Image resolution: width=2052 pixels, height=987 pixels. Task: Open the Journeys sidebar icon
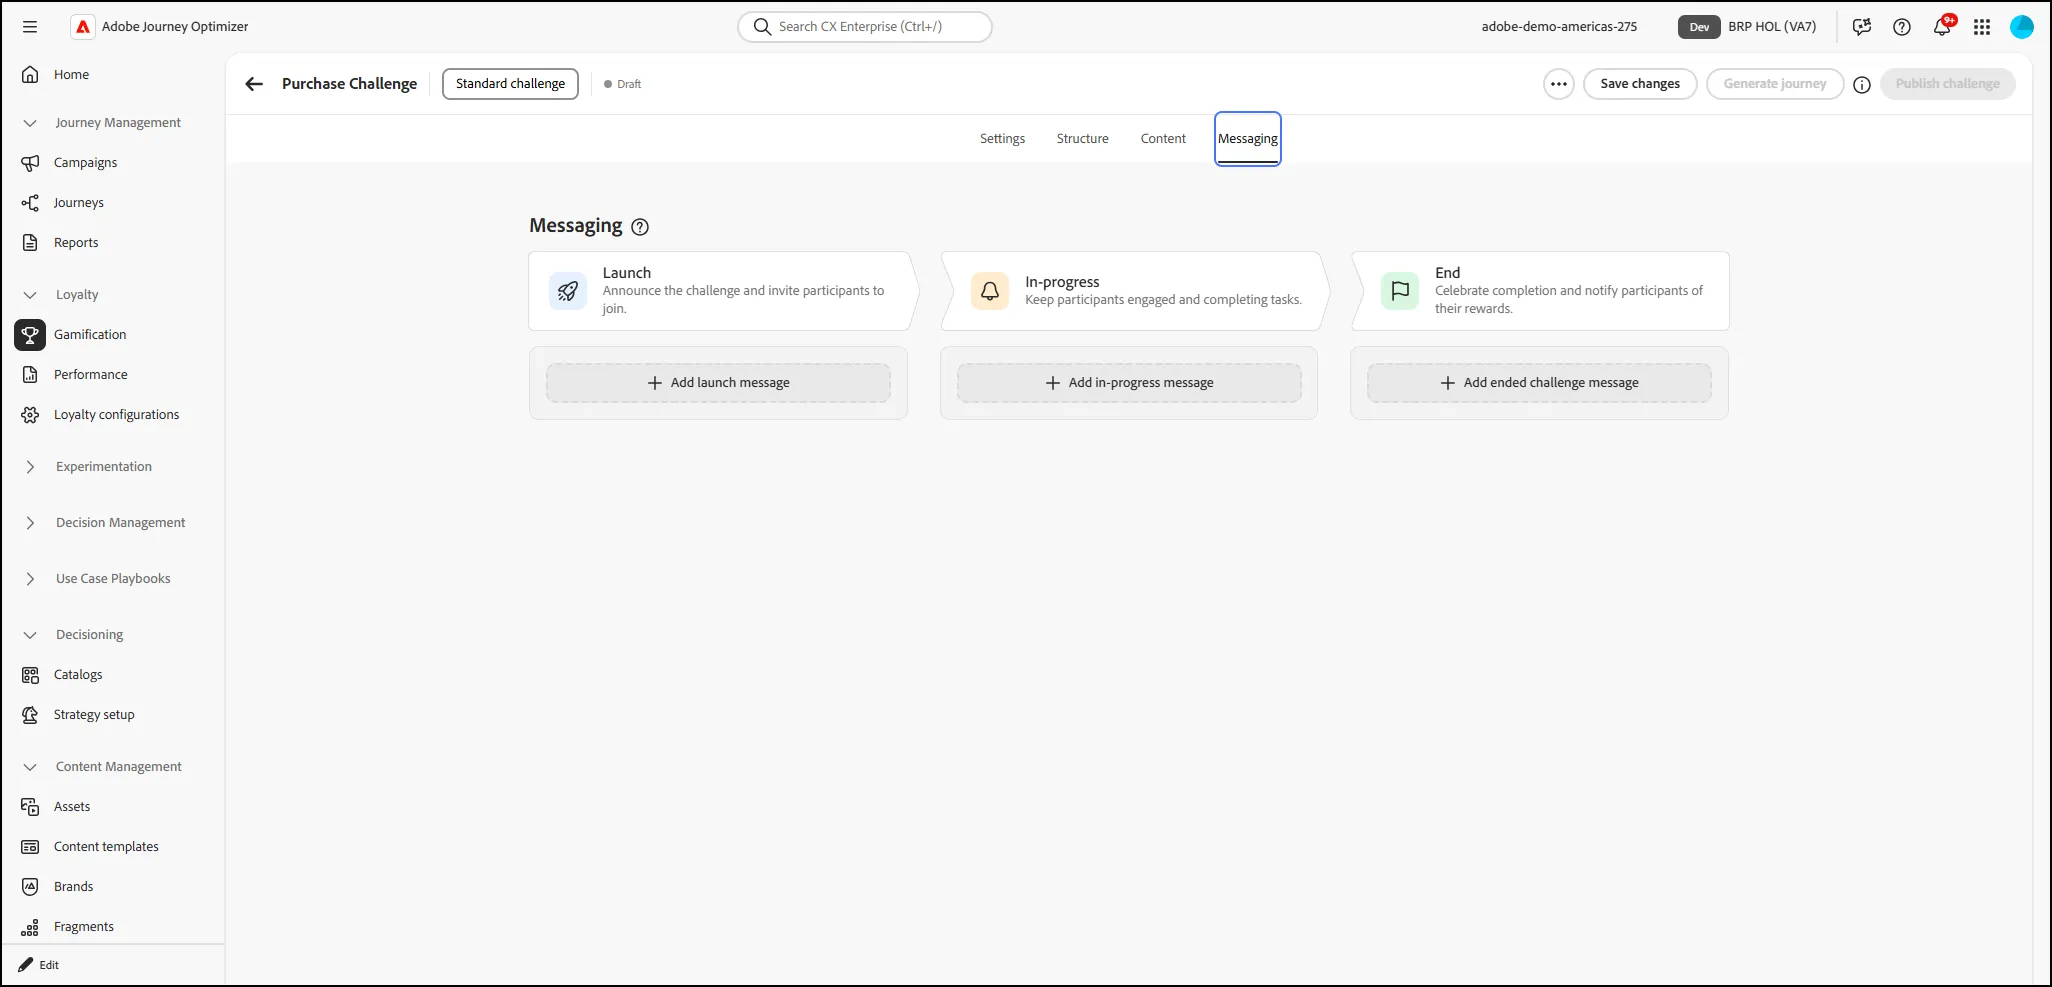click(x=30, y=203)
